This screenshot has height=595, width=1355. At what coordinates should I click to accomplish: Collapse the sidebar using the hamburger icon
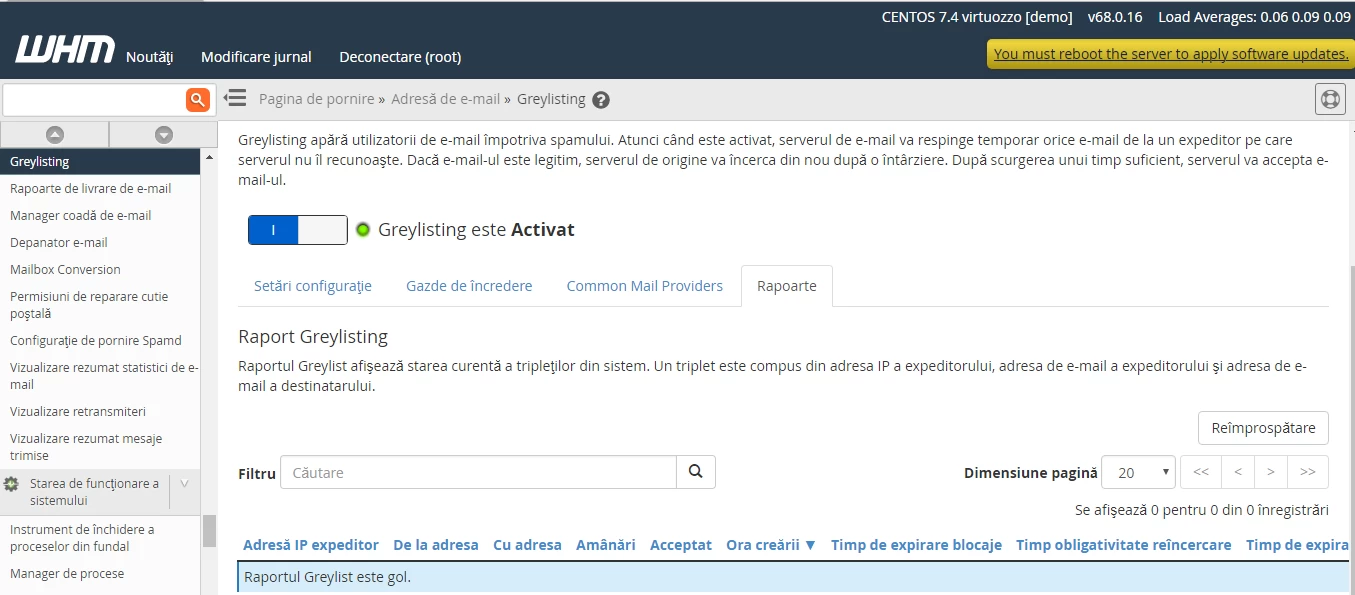click(234, 98)
